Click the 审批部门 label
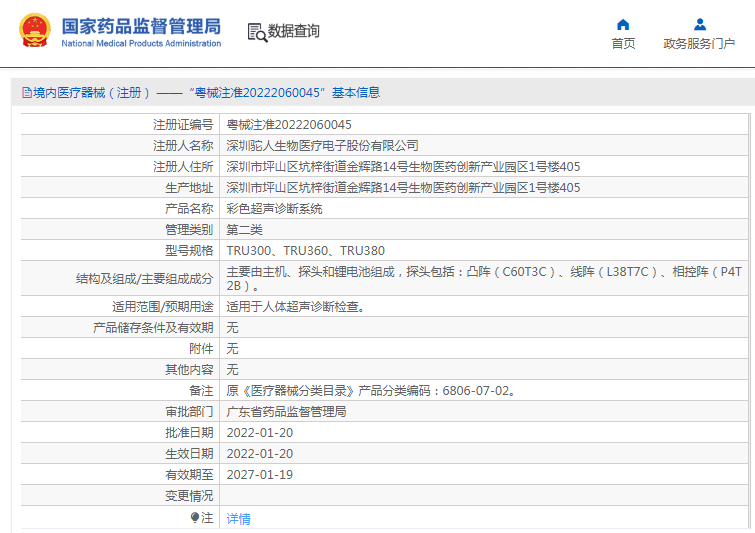Viewport: 755px width, 533px height. pyautogui.click(x=189, y=412)
